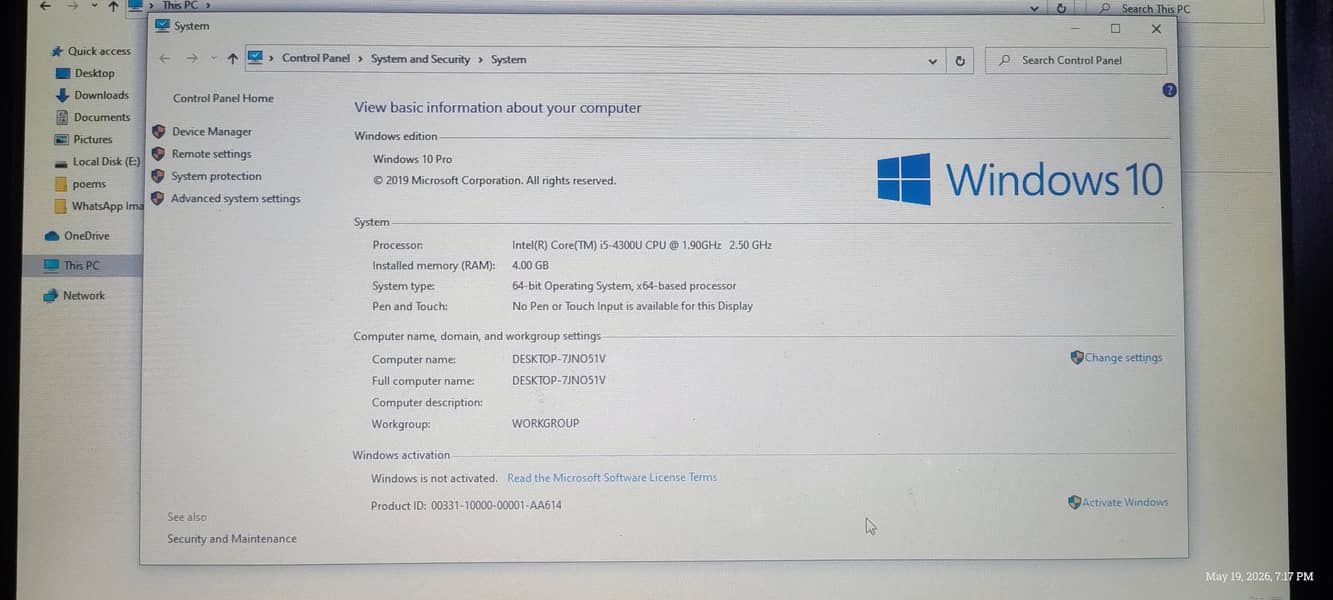This screenshot has width=1333, height=600.
Task: Click shield icon beside Advanced system settings
Action: 157,199
